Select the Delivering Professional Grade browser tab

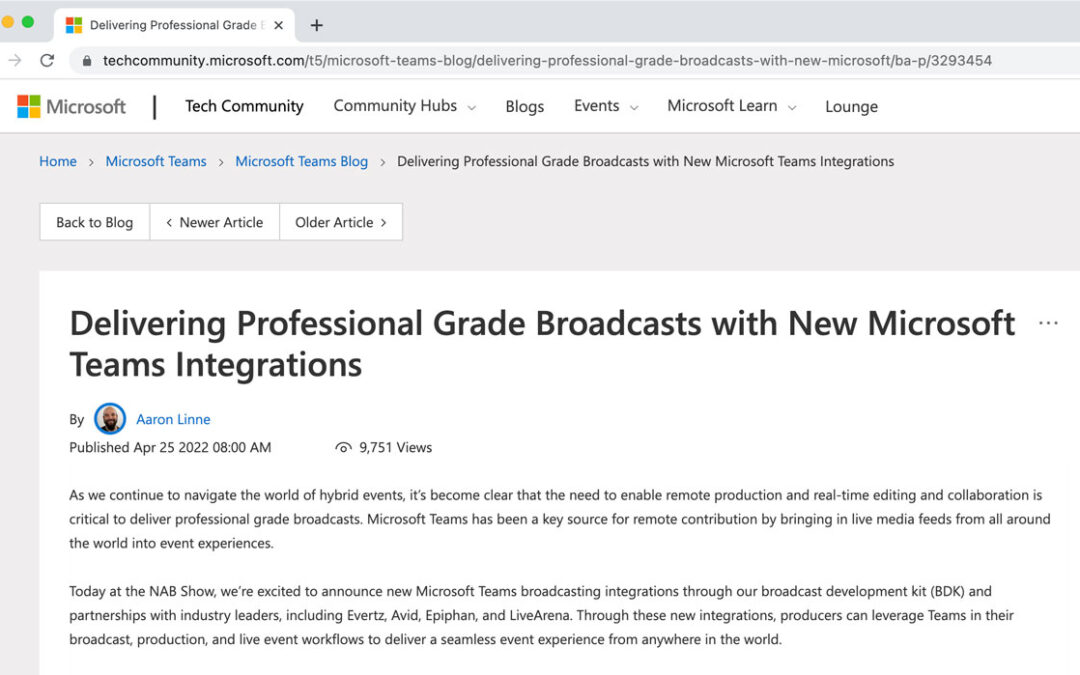pyautogui.click(x=174, y=25)
